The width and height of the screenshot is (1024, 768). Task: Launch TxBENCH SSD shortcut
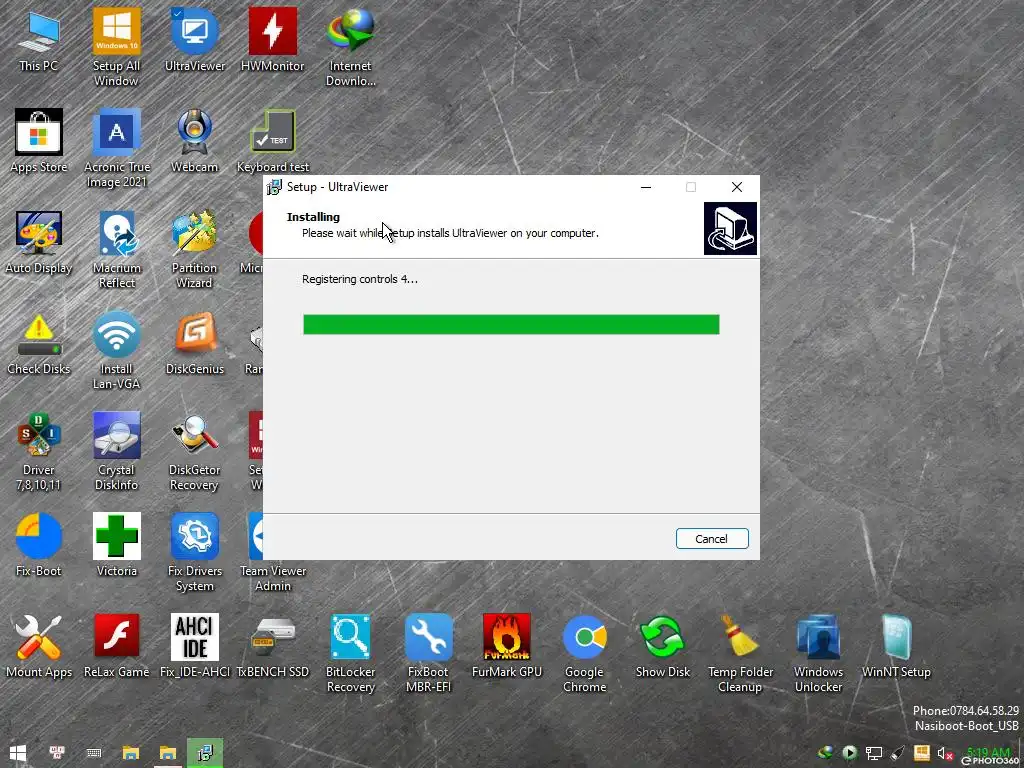coord(272,647)
